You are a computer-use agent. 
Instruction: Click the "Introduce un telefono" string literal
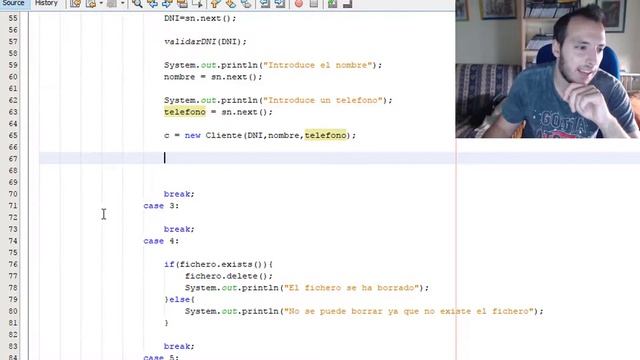click(323, 100)
